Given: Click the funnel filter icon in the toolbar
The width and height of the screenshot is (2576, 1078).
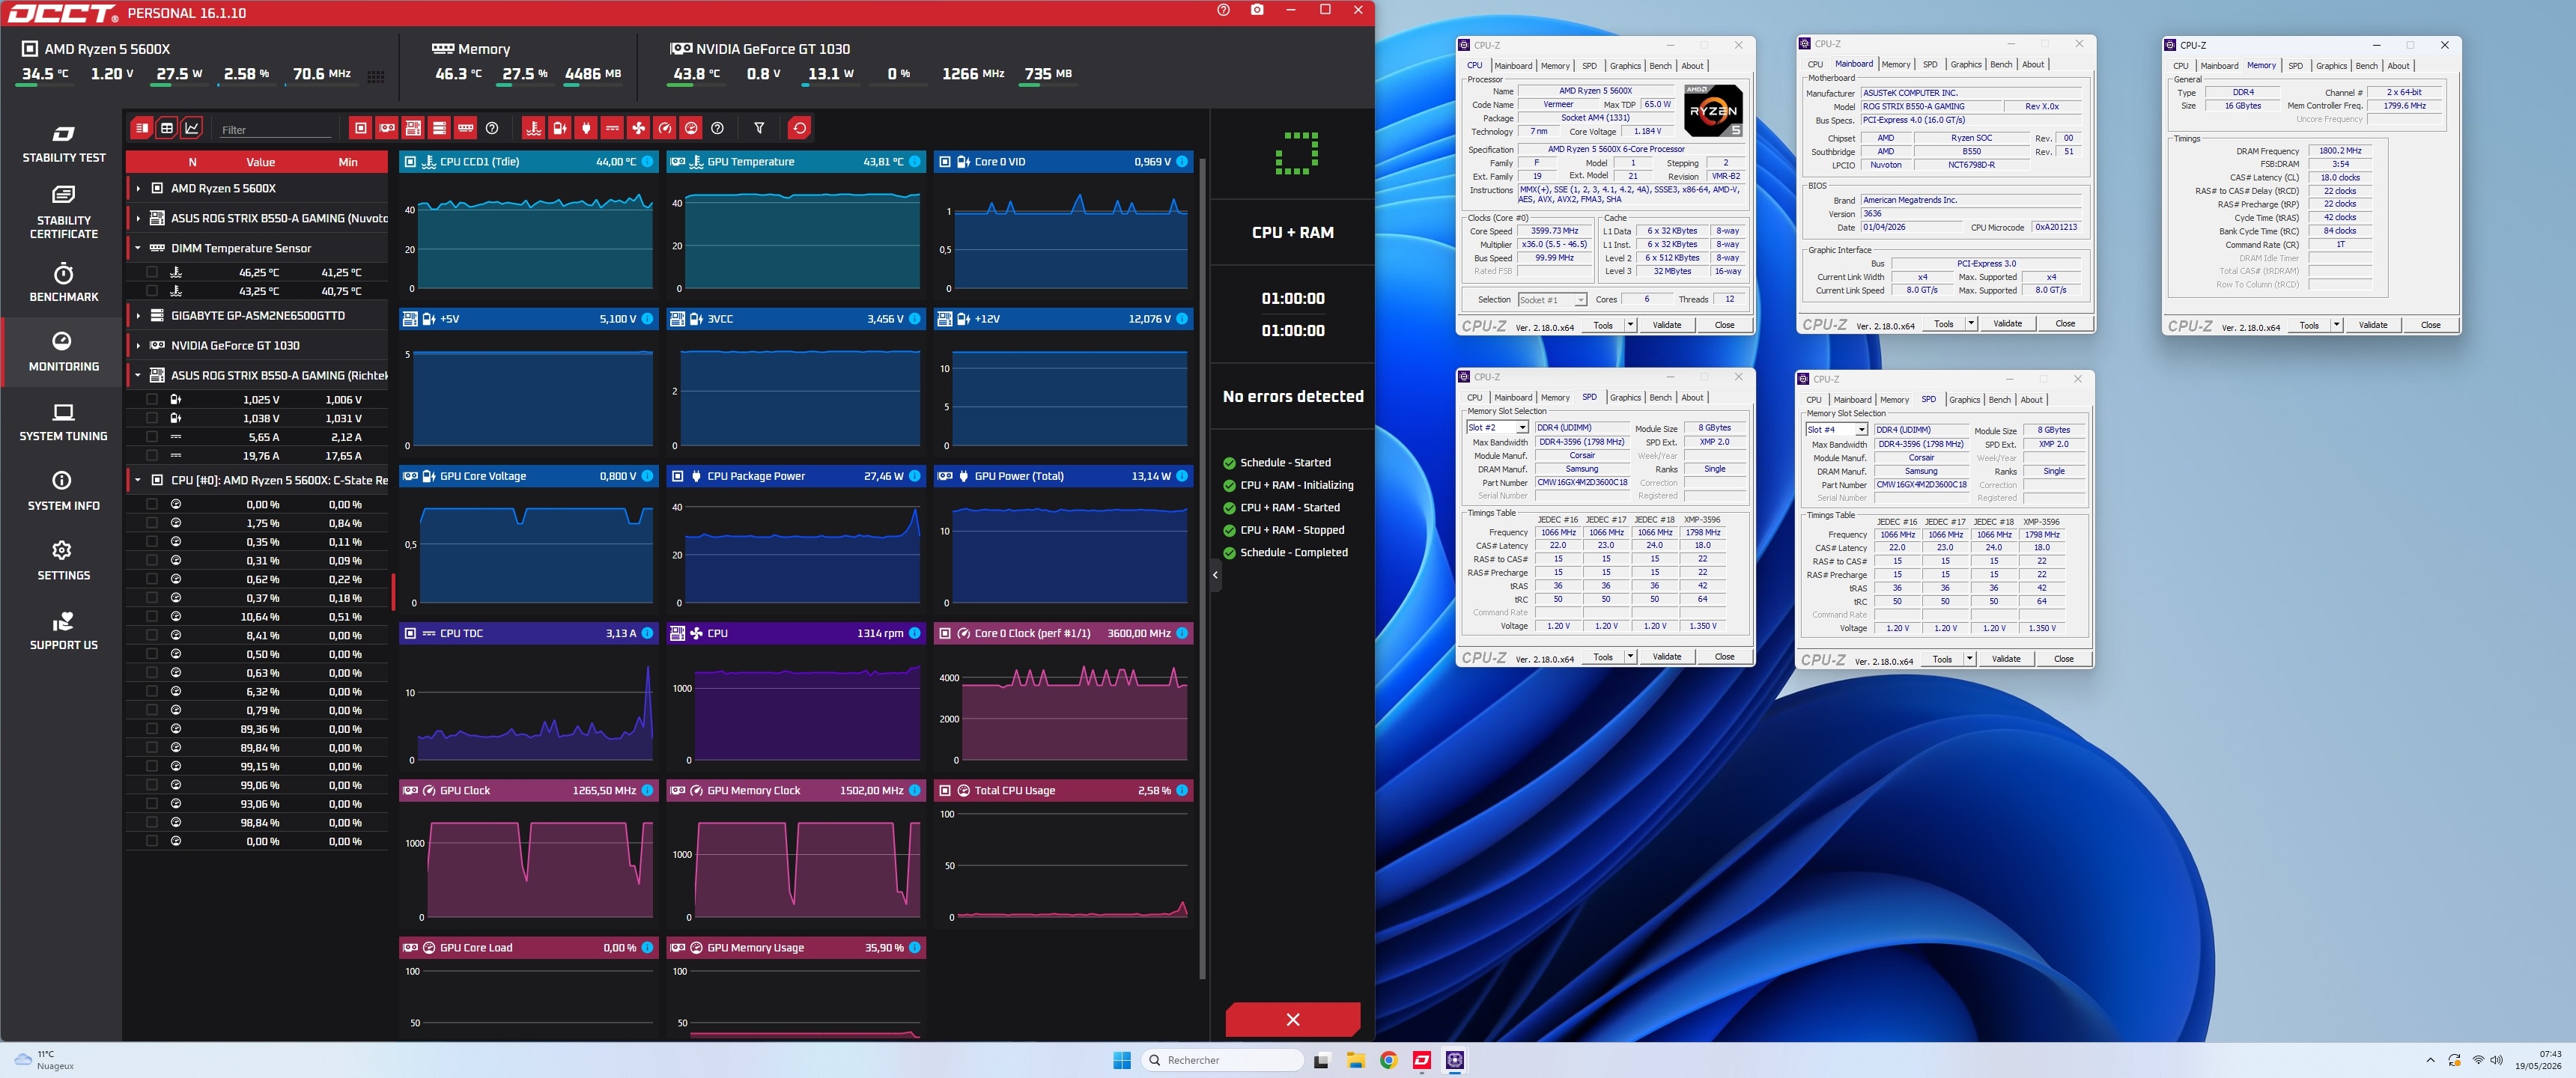Looking at the screenshot, I should pyautogui.click(x=759, y=128).
